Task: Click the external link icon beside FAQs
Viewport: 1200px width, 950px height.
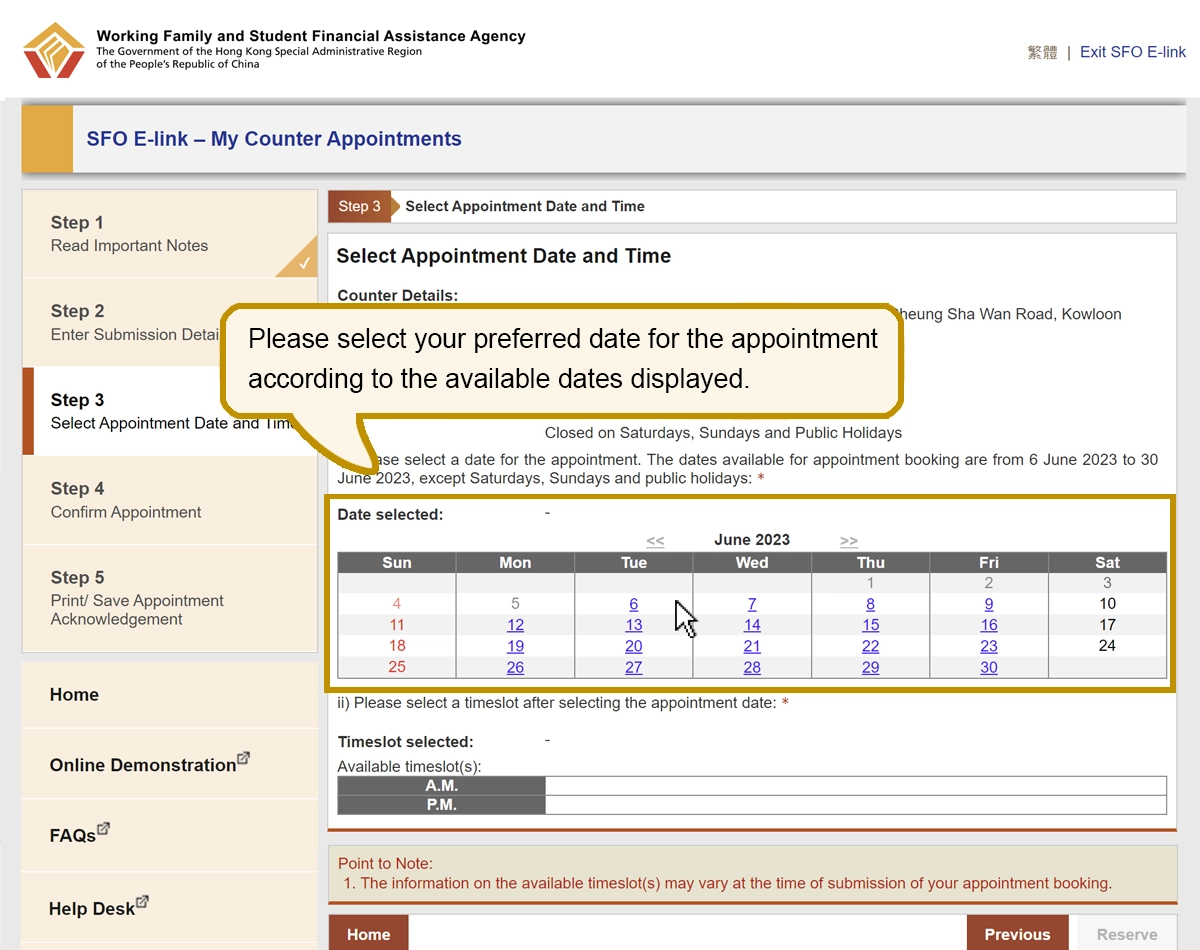Action: [103, 829]
